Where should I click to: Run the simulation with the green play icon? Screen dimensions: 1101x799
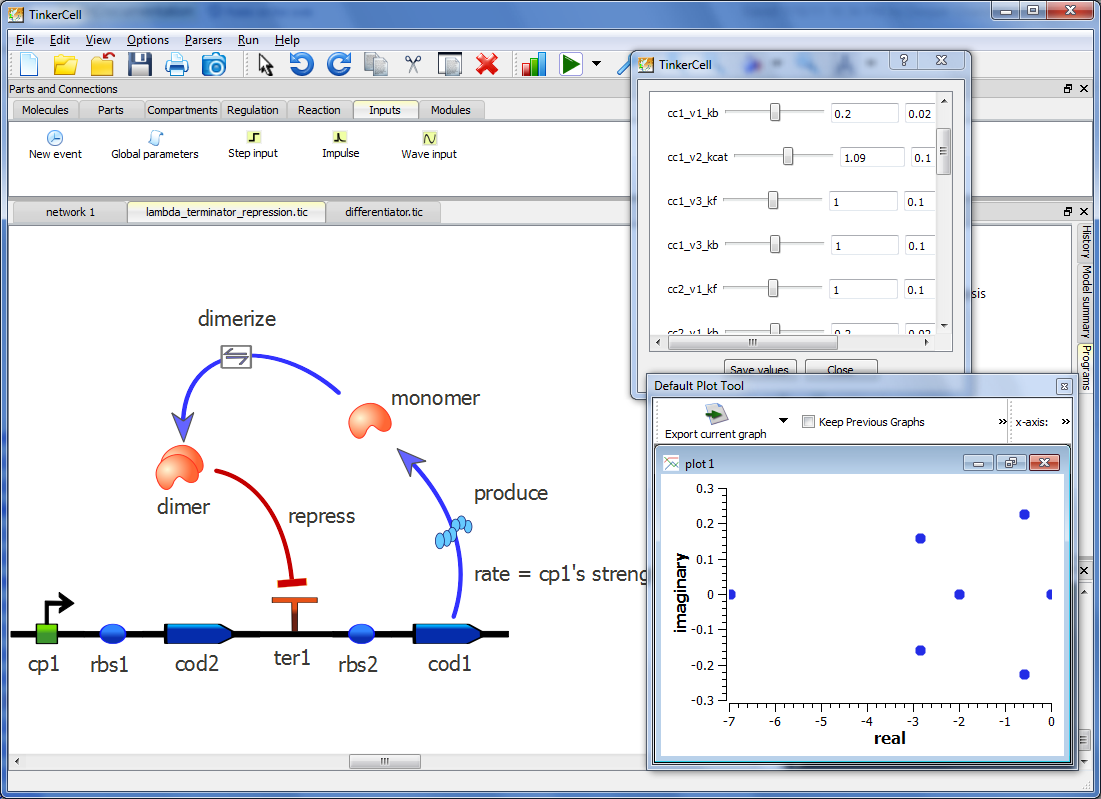click(571, 63)
